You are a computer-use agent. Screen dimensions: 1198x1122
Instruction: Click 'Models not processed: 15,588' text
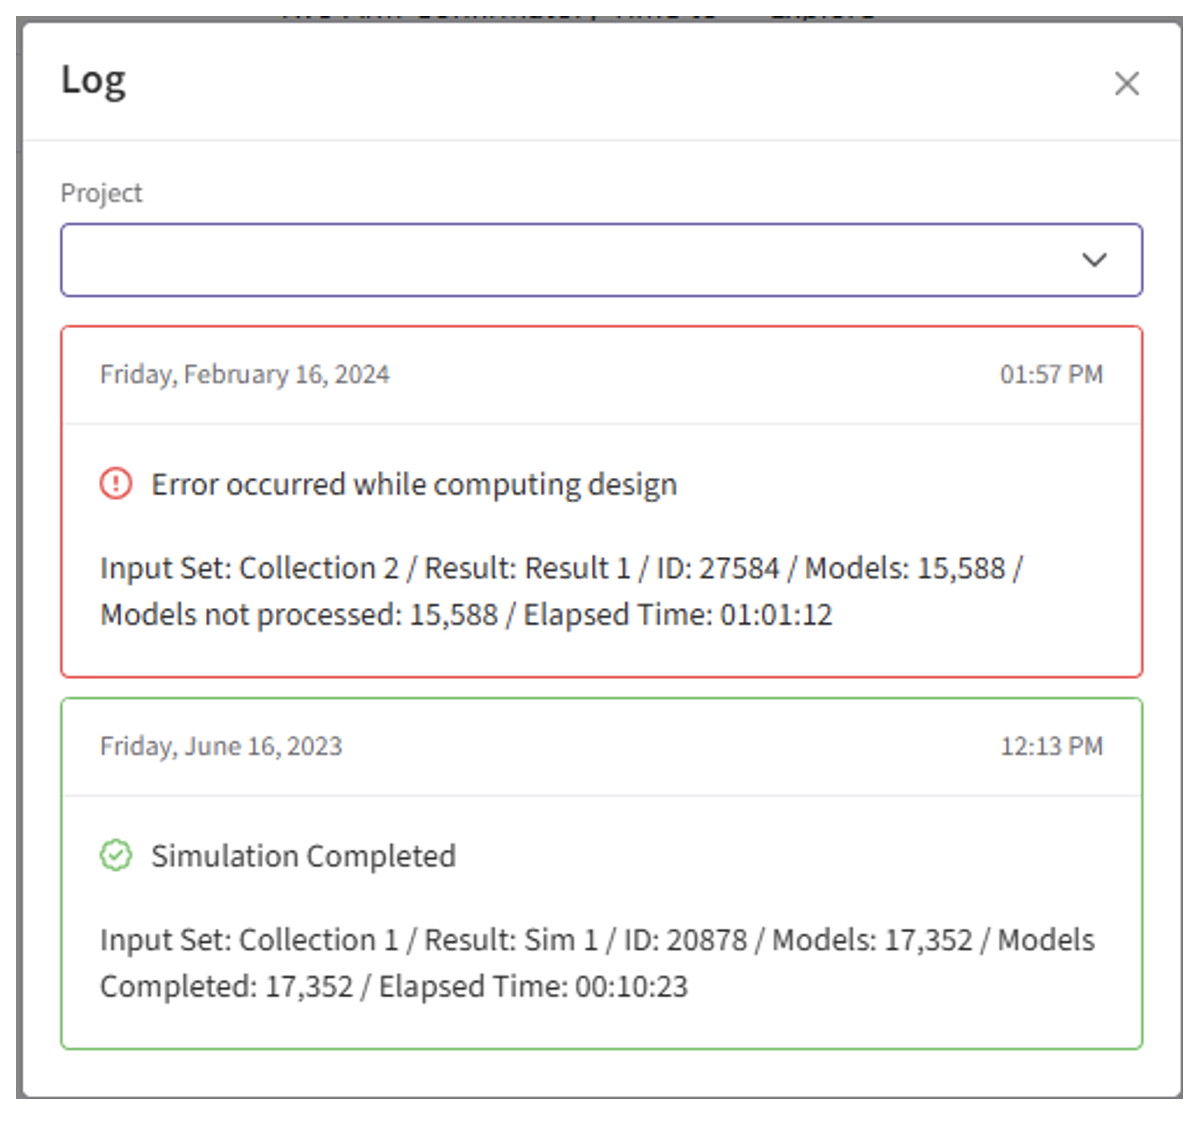pyautogui.click(x=299, y=615)
